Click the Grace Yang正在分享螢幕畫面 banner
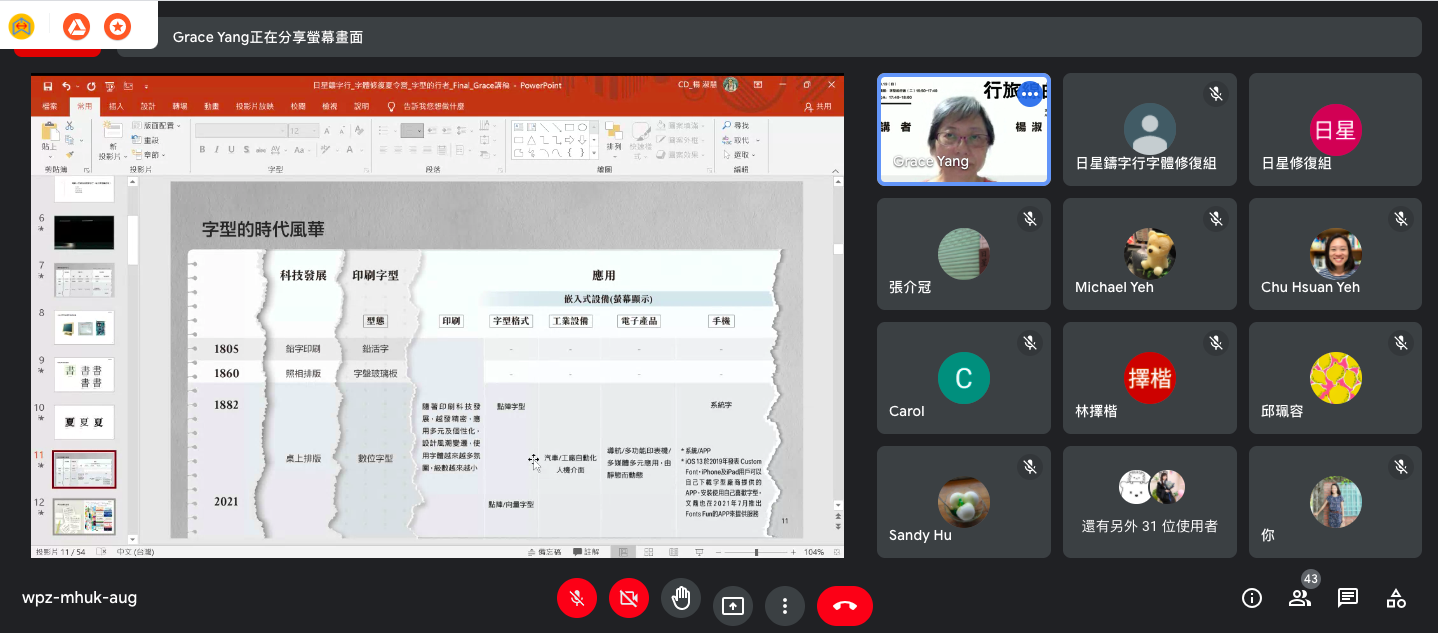 (x=268, y=37)
